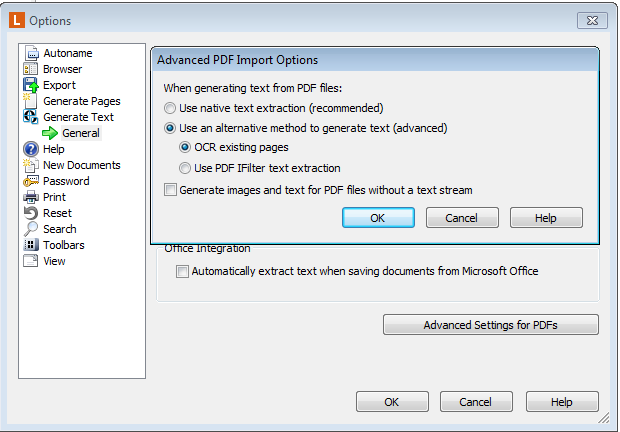Confirm Advanced PDF Import Options with OK
Screen dimensions: 620x432
(378, 218)
